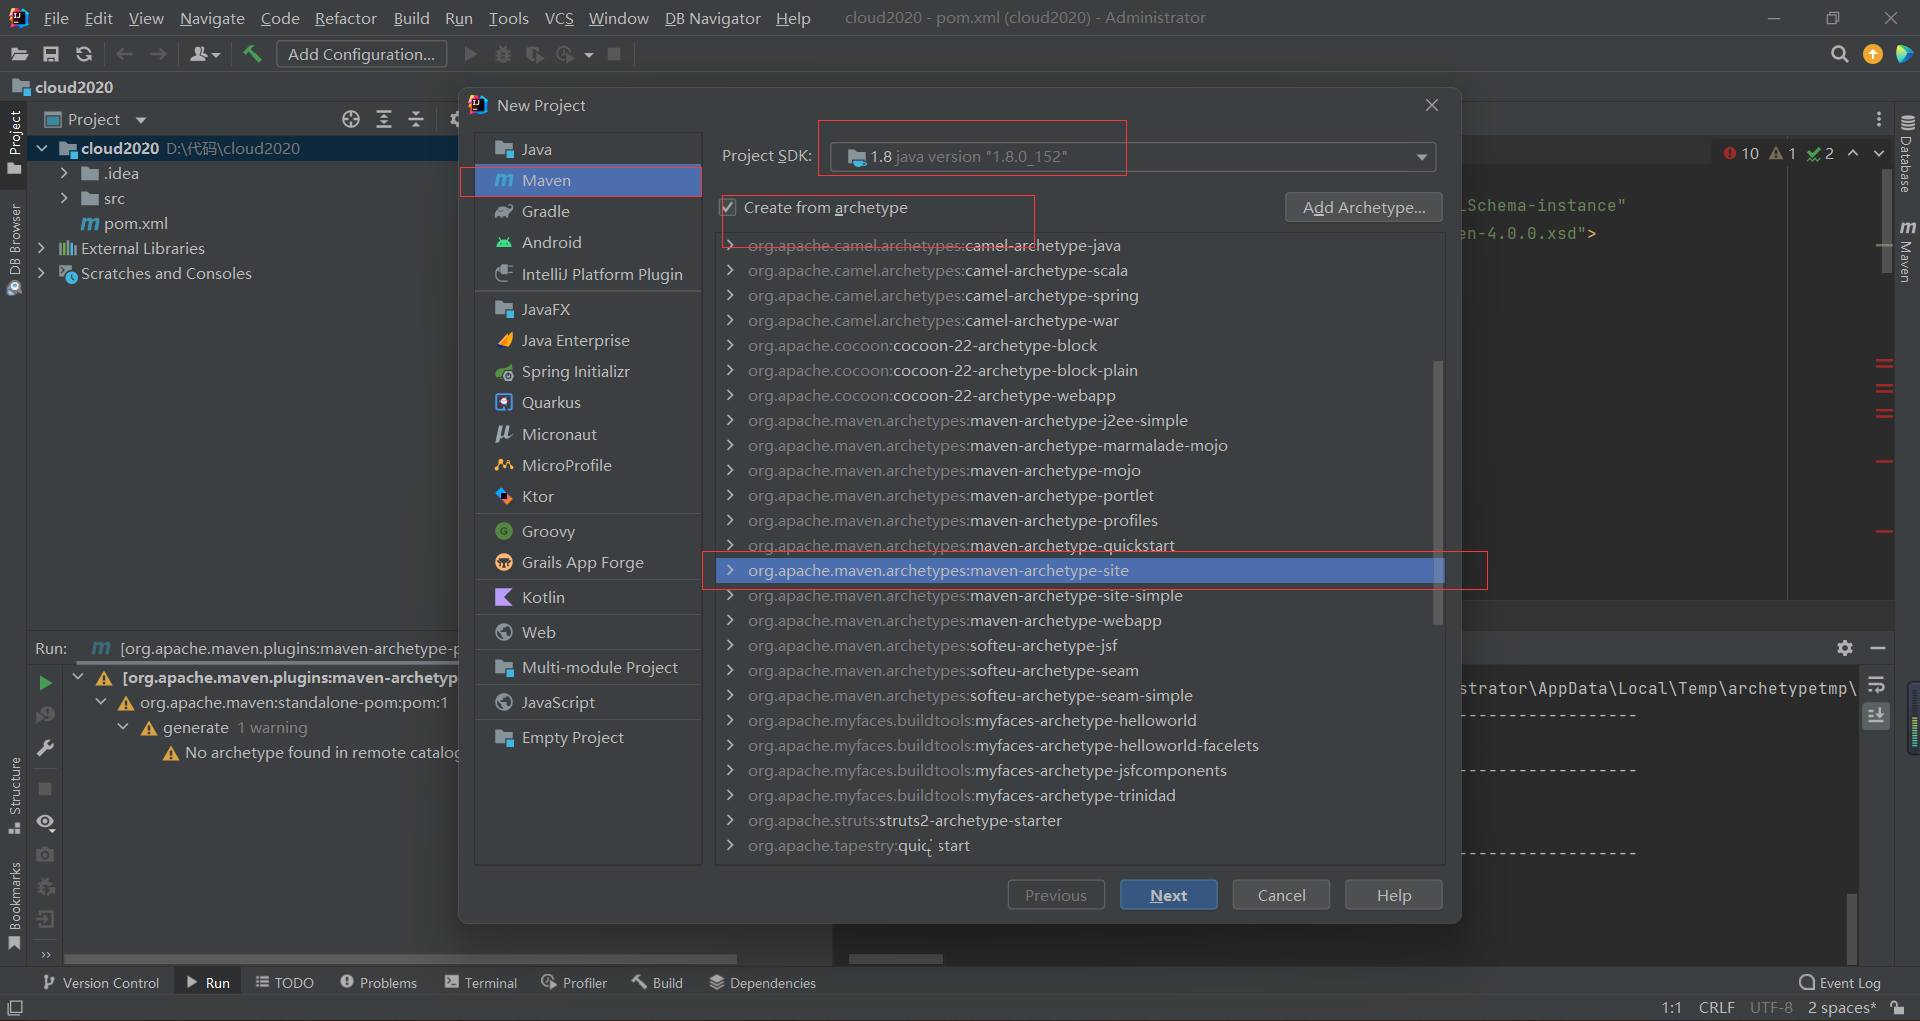
Task: Switch to the Terminal tab
Action: (481, 983)
